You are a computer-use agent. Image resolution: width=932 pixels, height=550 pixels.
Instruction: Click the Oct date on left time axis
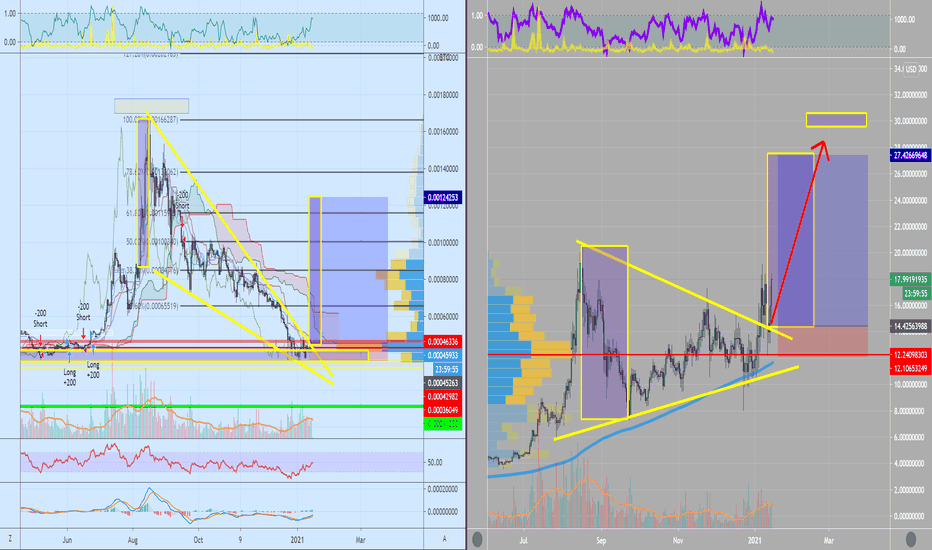tap(198, 540)
